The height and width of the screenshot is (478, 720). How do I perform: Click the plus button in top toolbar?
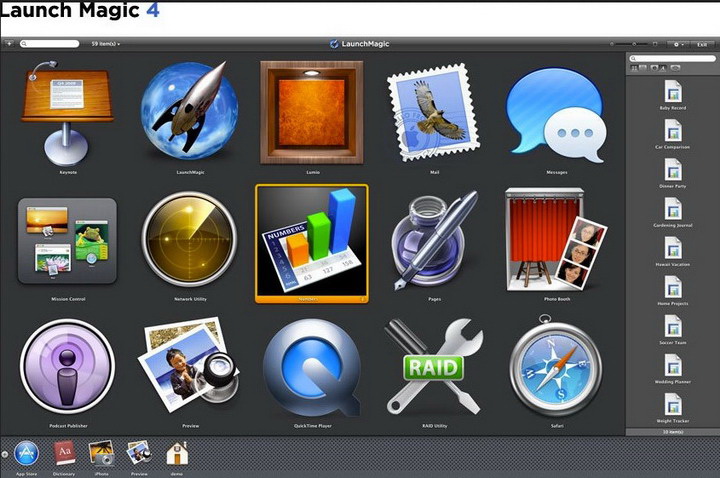point(9,44)
